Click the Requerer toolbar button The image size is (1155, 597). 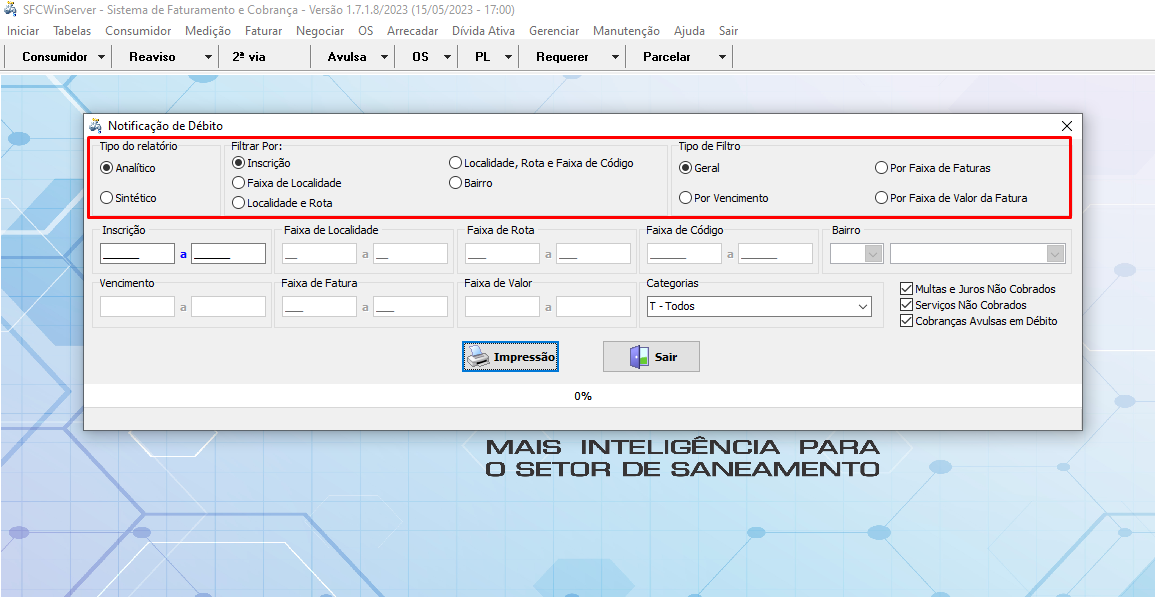(x=562, y=57)
